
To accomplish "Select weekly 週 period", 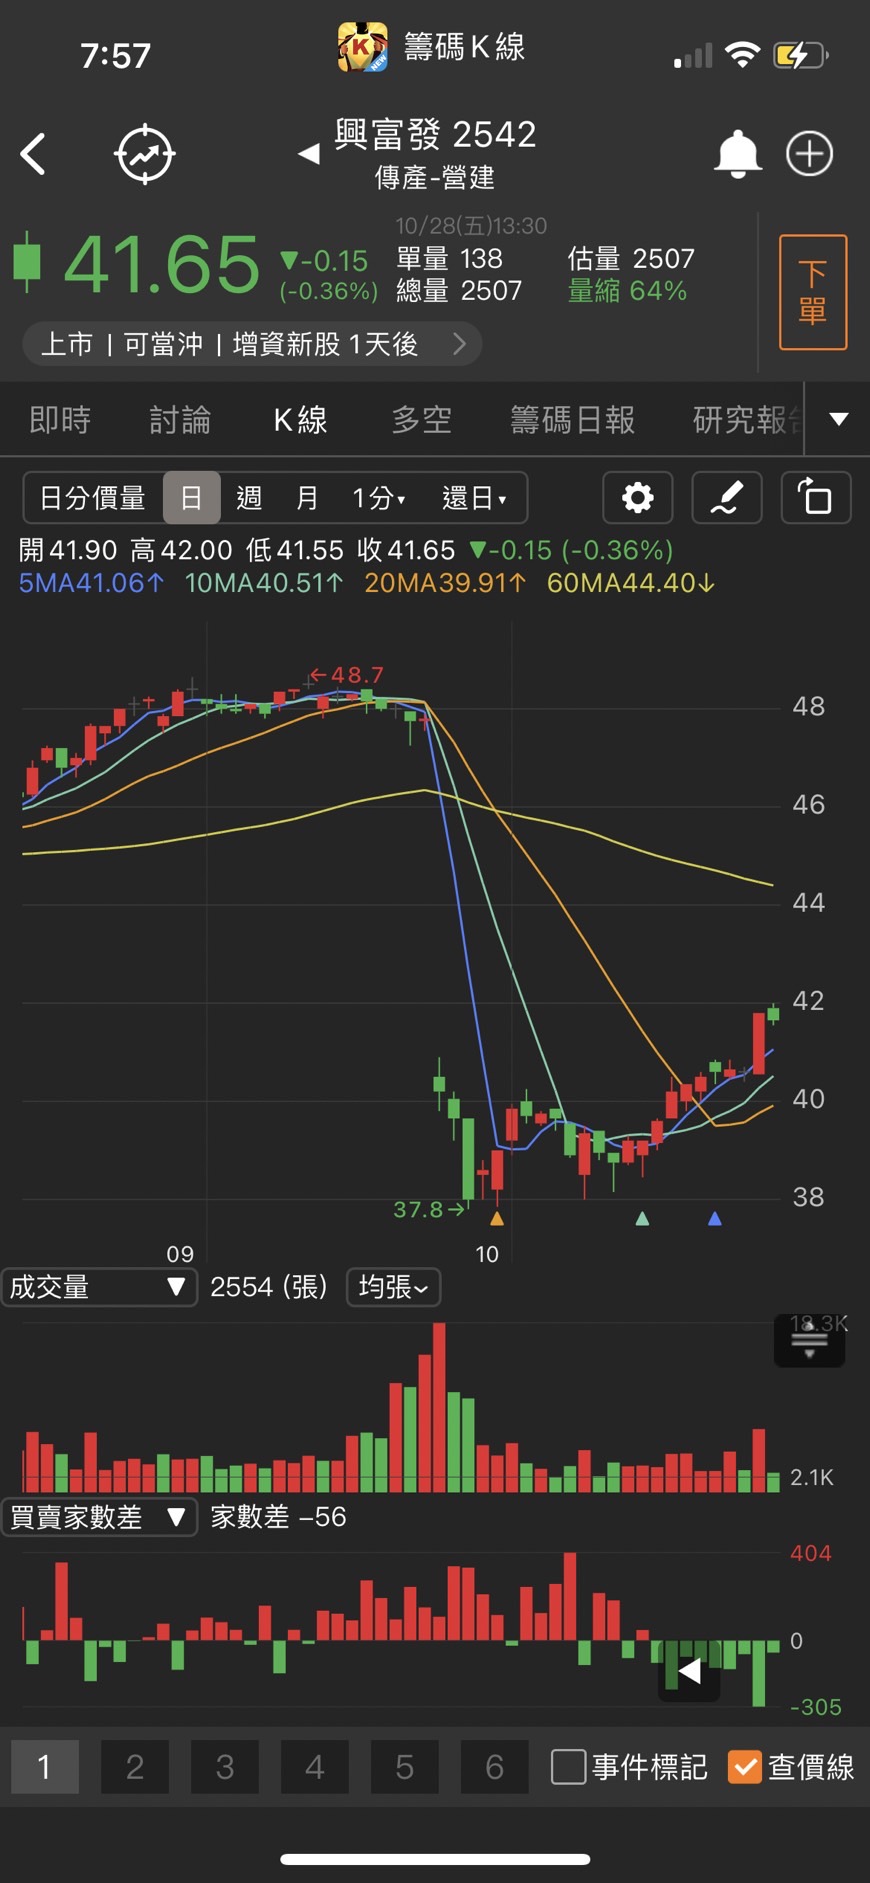I will [x=249, y=497].
